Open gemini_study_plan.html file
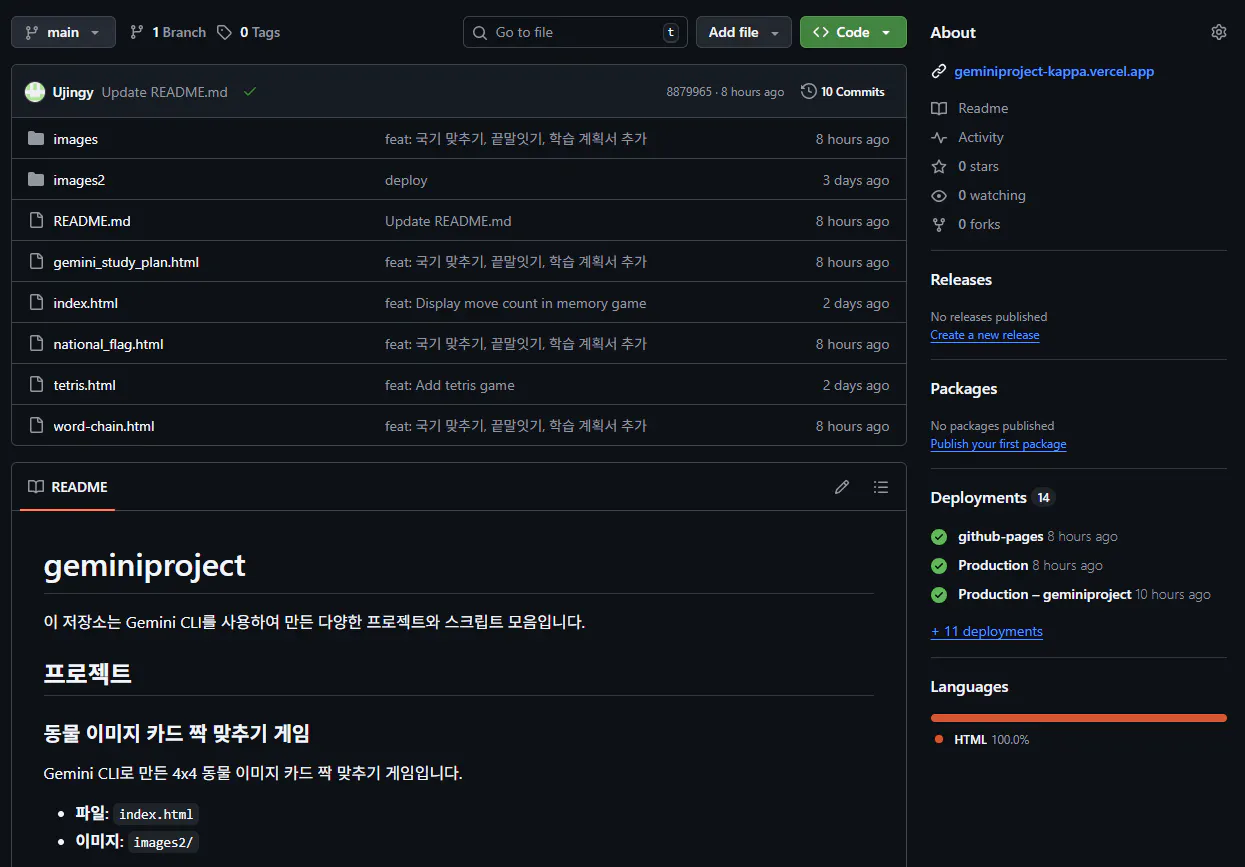Image resolution: width=1245 pixels, height=867 pixels. (126, 262)
